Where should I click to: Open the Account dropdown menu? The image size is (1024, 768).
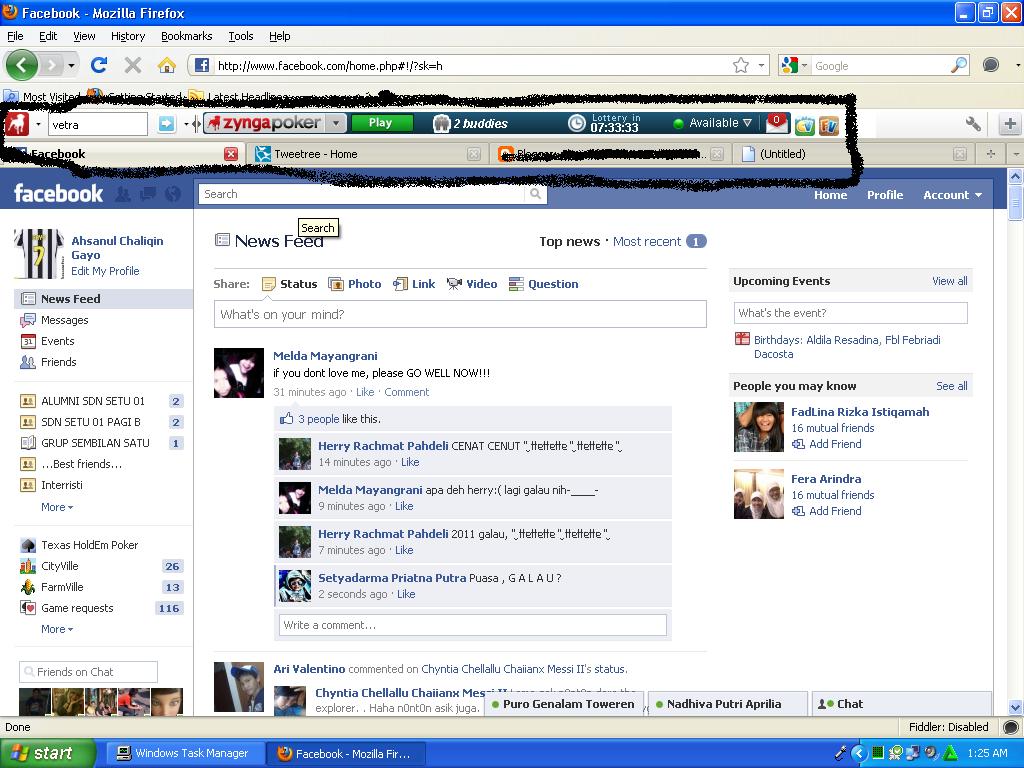pos(952,195)
